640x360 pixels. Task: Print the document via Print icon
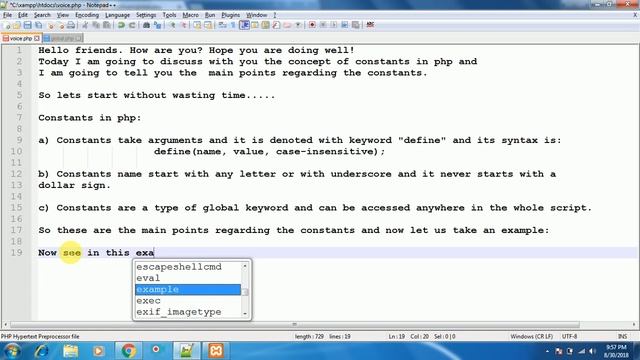(x=71, y=25)
